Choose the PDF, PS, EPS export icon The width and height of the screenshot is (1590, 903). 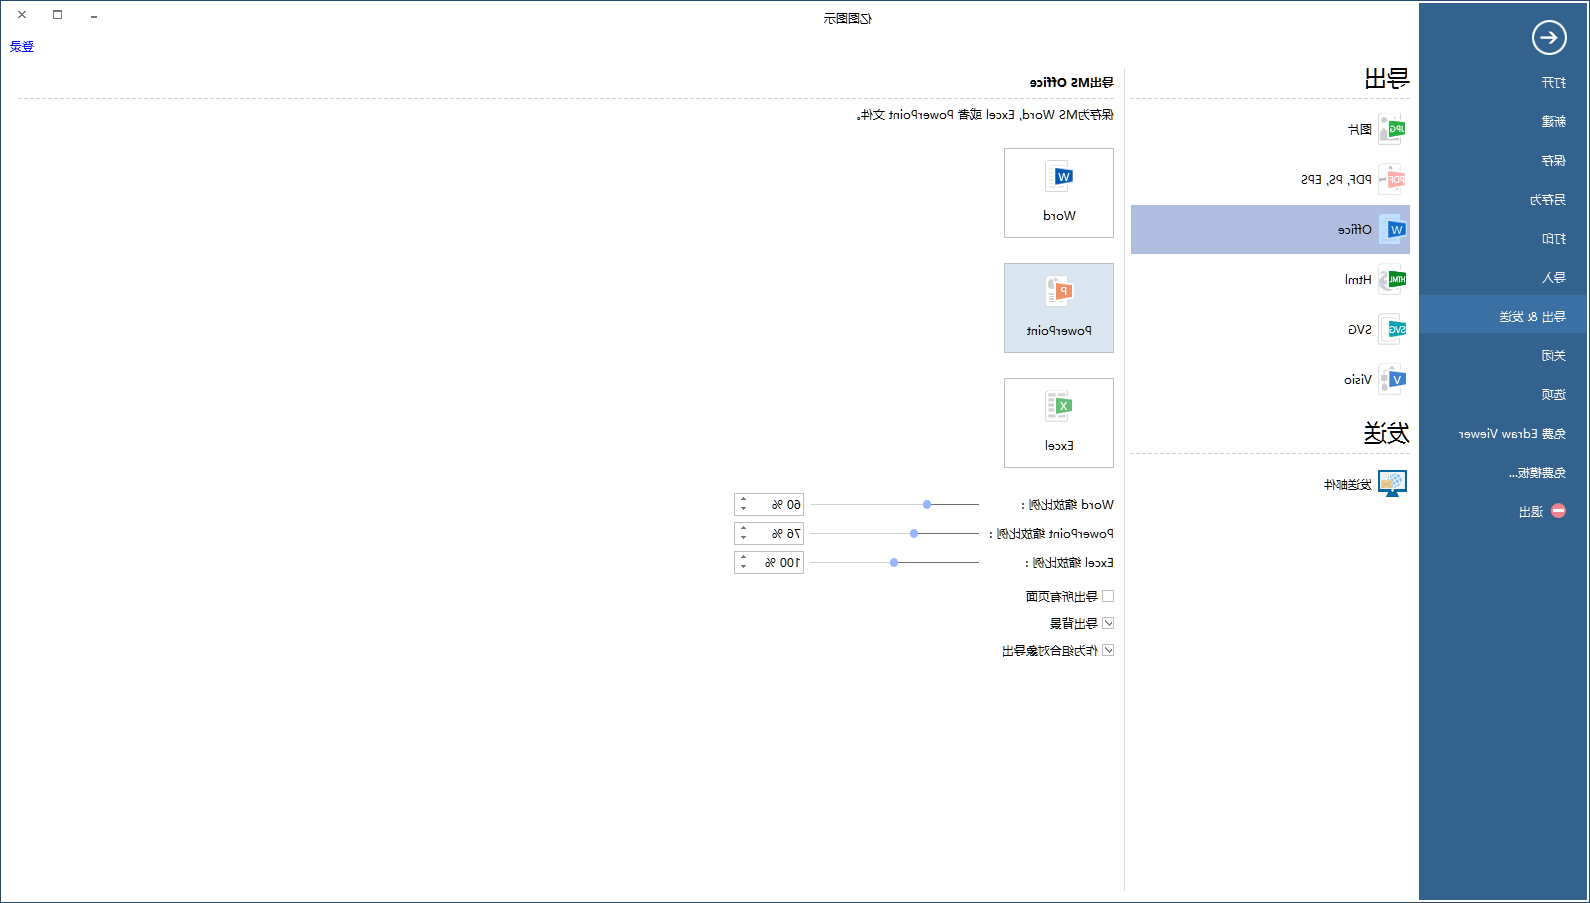(1392, 179)
